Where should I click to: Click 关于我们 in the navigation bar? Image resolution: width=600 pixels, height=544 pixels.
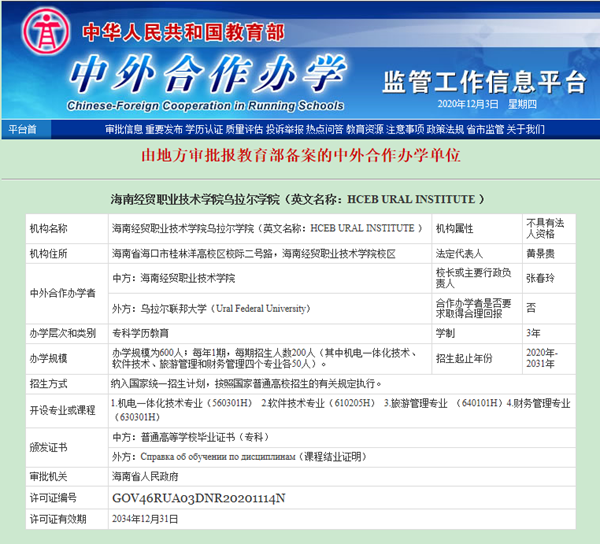tap(526, 129)
